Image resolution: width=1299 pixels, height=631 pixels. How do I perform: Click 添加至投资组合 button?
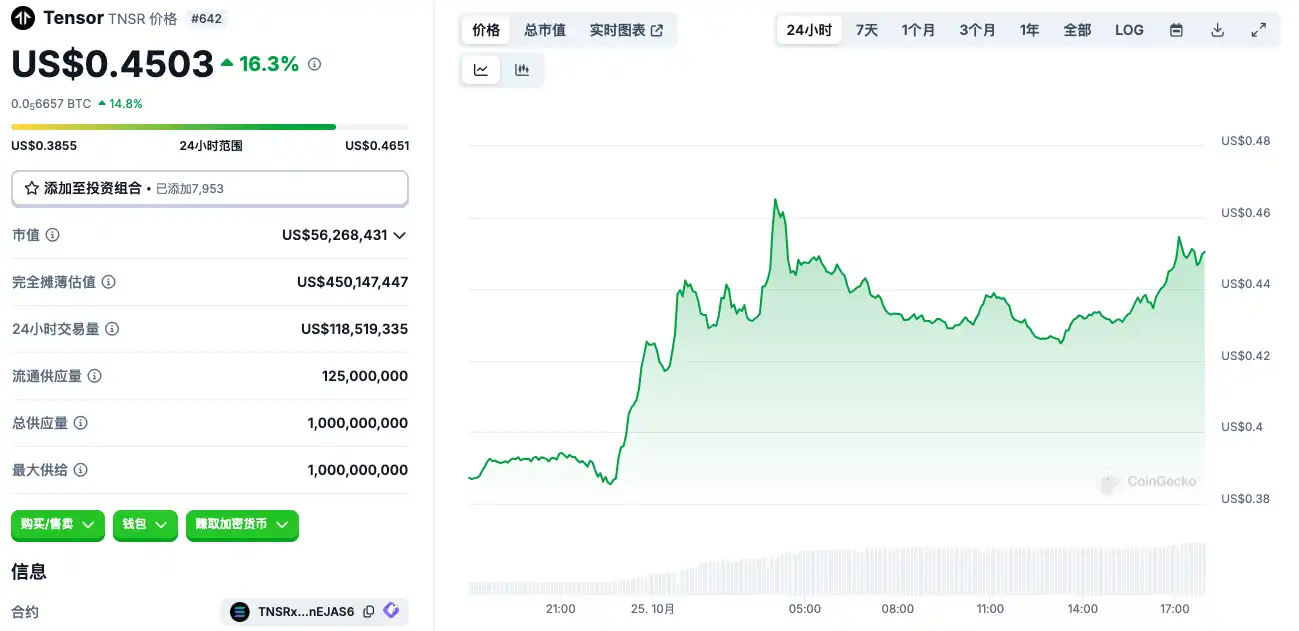pyautogui.click(x=210, y=188)
